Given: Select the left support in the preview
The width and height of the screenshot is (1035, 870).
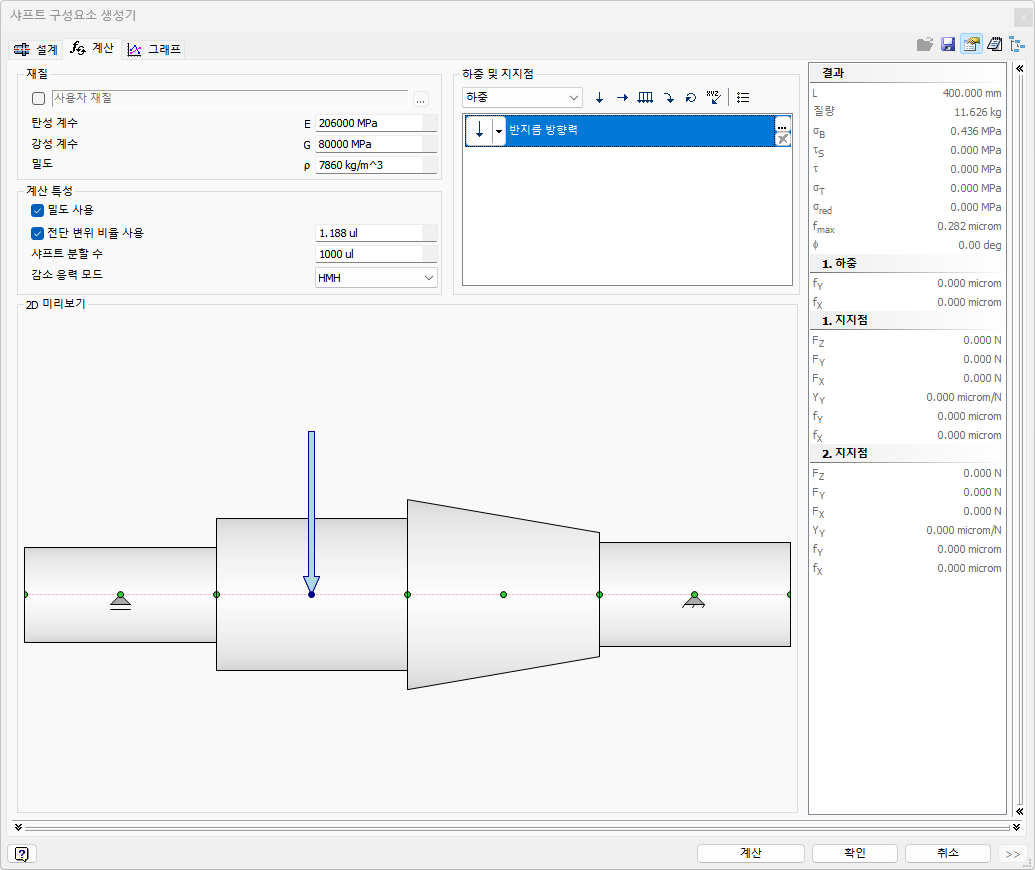Looking at the screenshot, I should (120, 601).
